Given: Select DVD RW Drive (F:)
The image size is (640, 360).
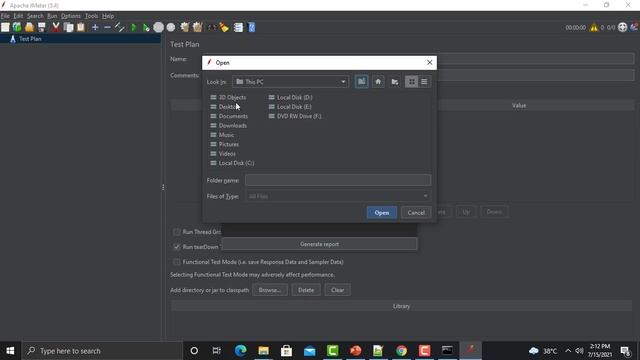Looking at the screenshot, I should point(295,116).
